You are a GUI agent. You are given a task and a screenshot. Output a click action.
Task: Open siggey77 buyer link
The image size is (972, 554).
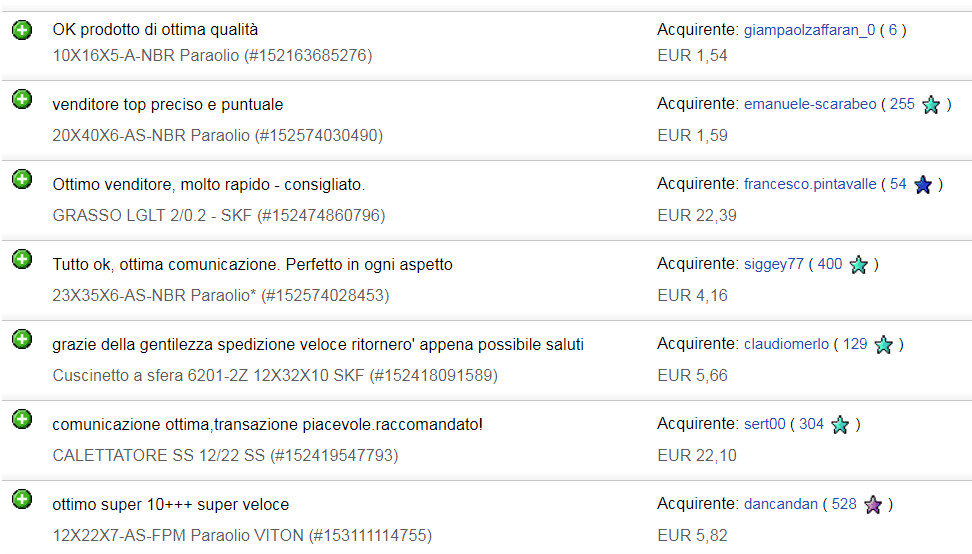pyautogui.click(x=774, y=264)
